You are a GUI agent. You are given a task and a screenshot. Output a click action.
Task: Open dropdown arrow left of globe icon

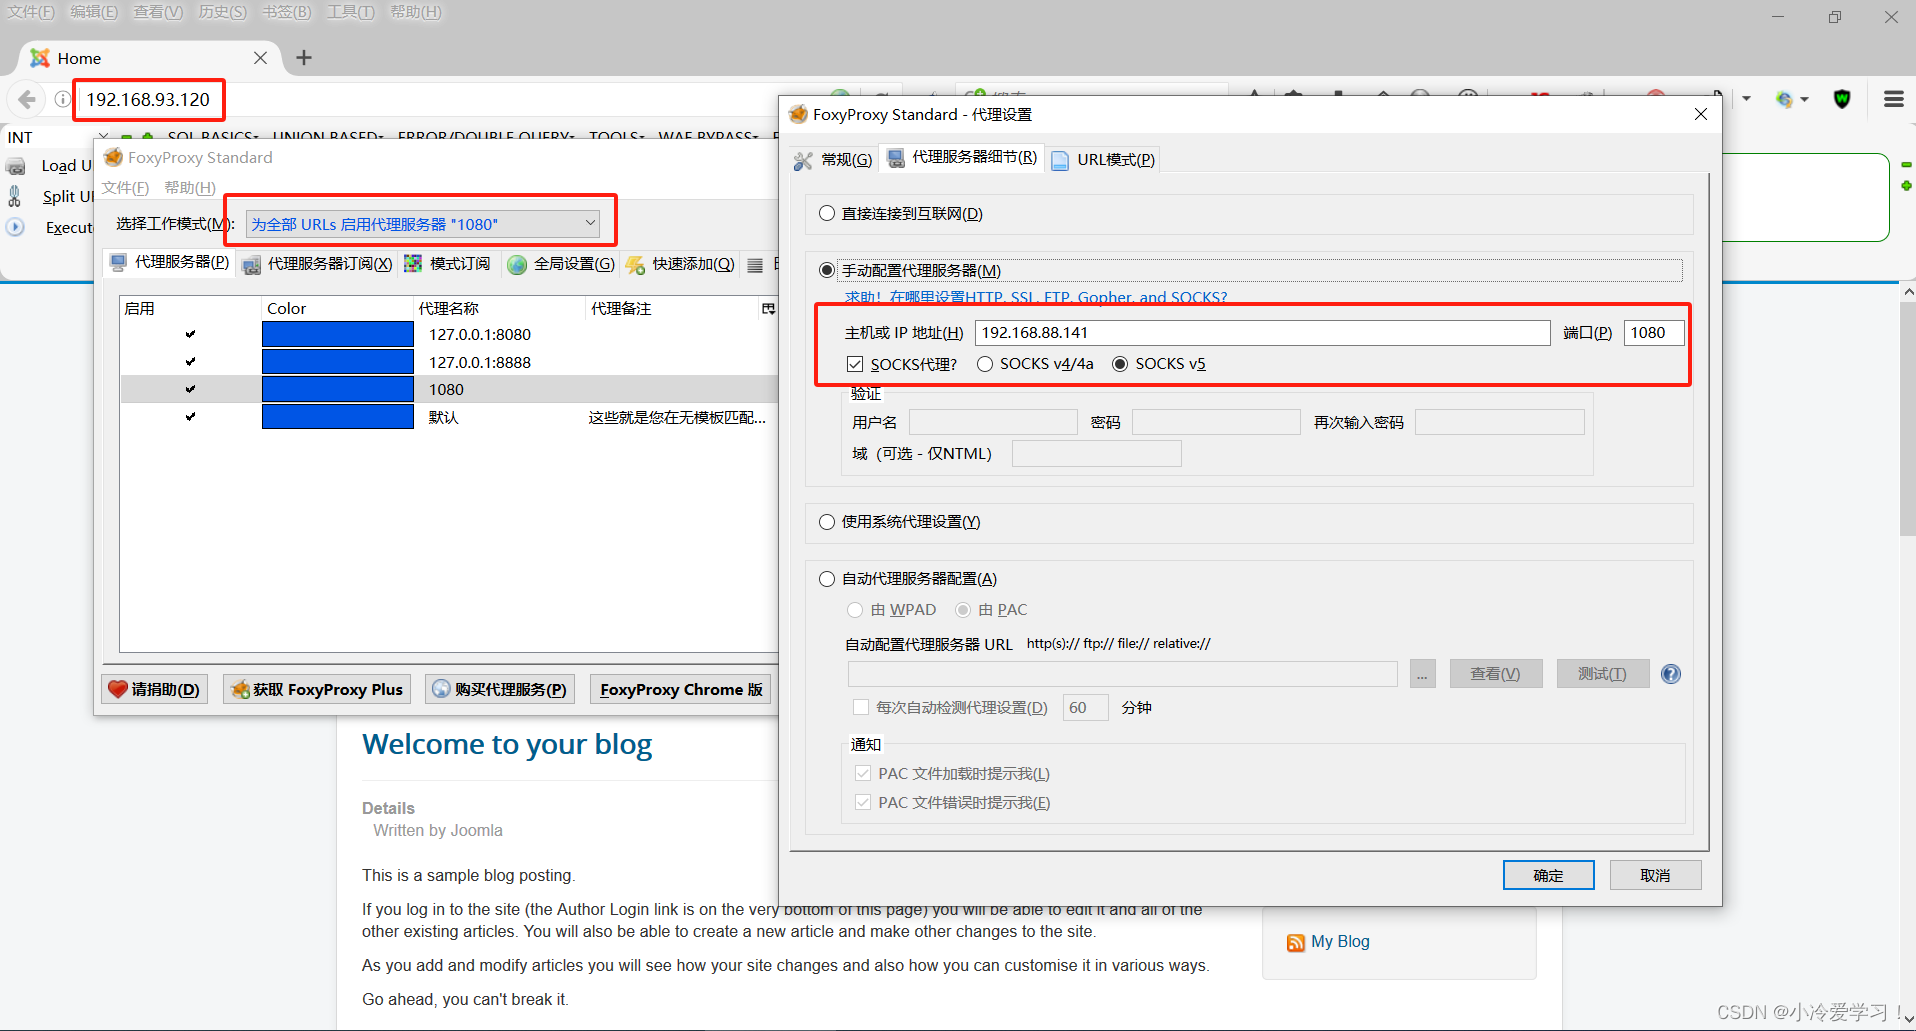point(1746,99)
